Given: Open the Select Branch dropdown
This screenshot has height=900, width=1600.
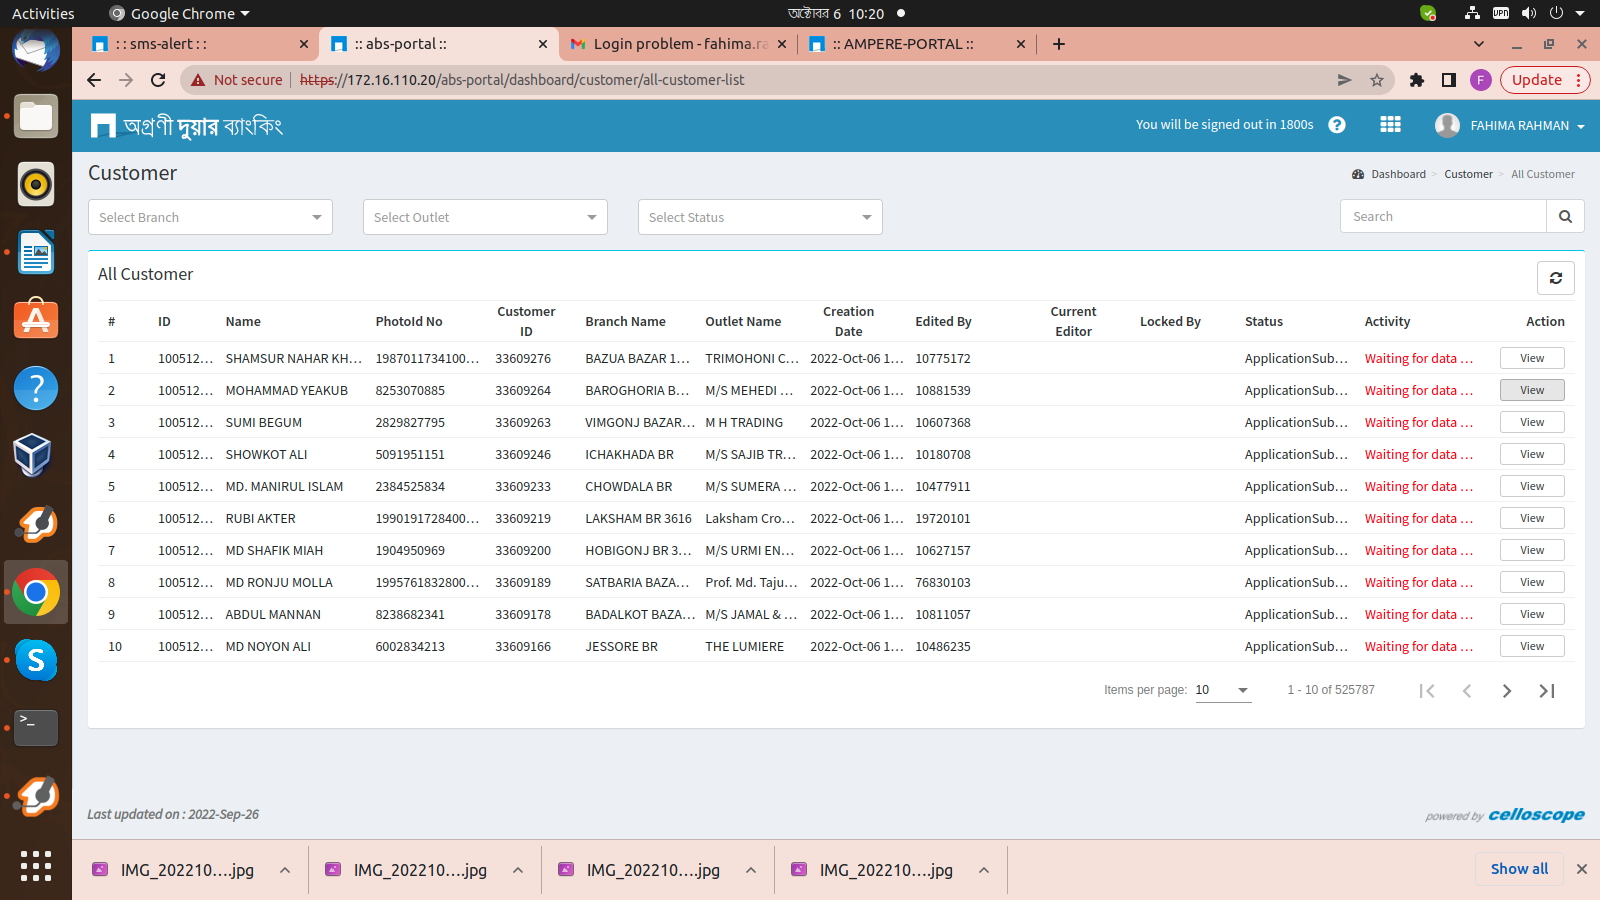Looking at the screenshot, I should point(210,217).
